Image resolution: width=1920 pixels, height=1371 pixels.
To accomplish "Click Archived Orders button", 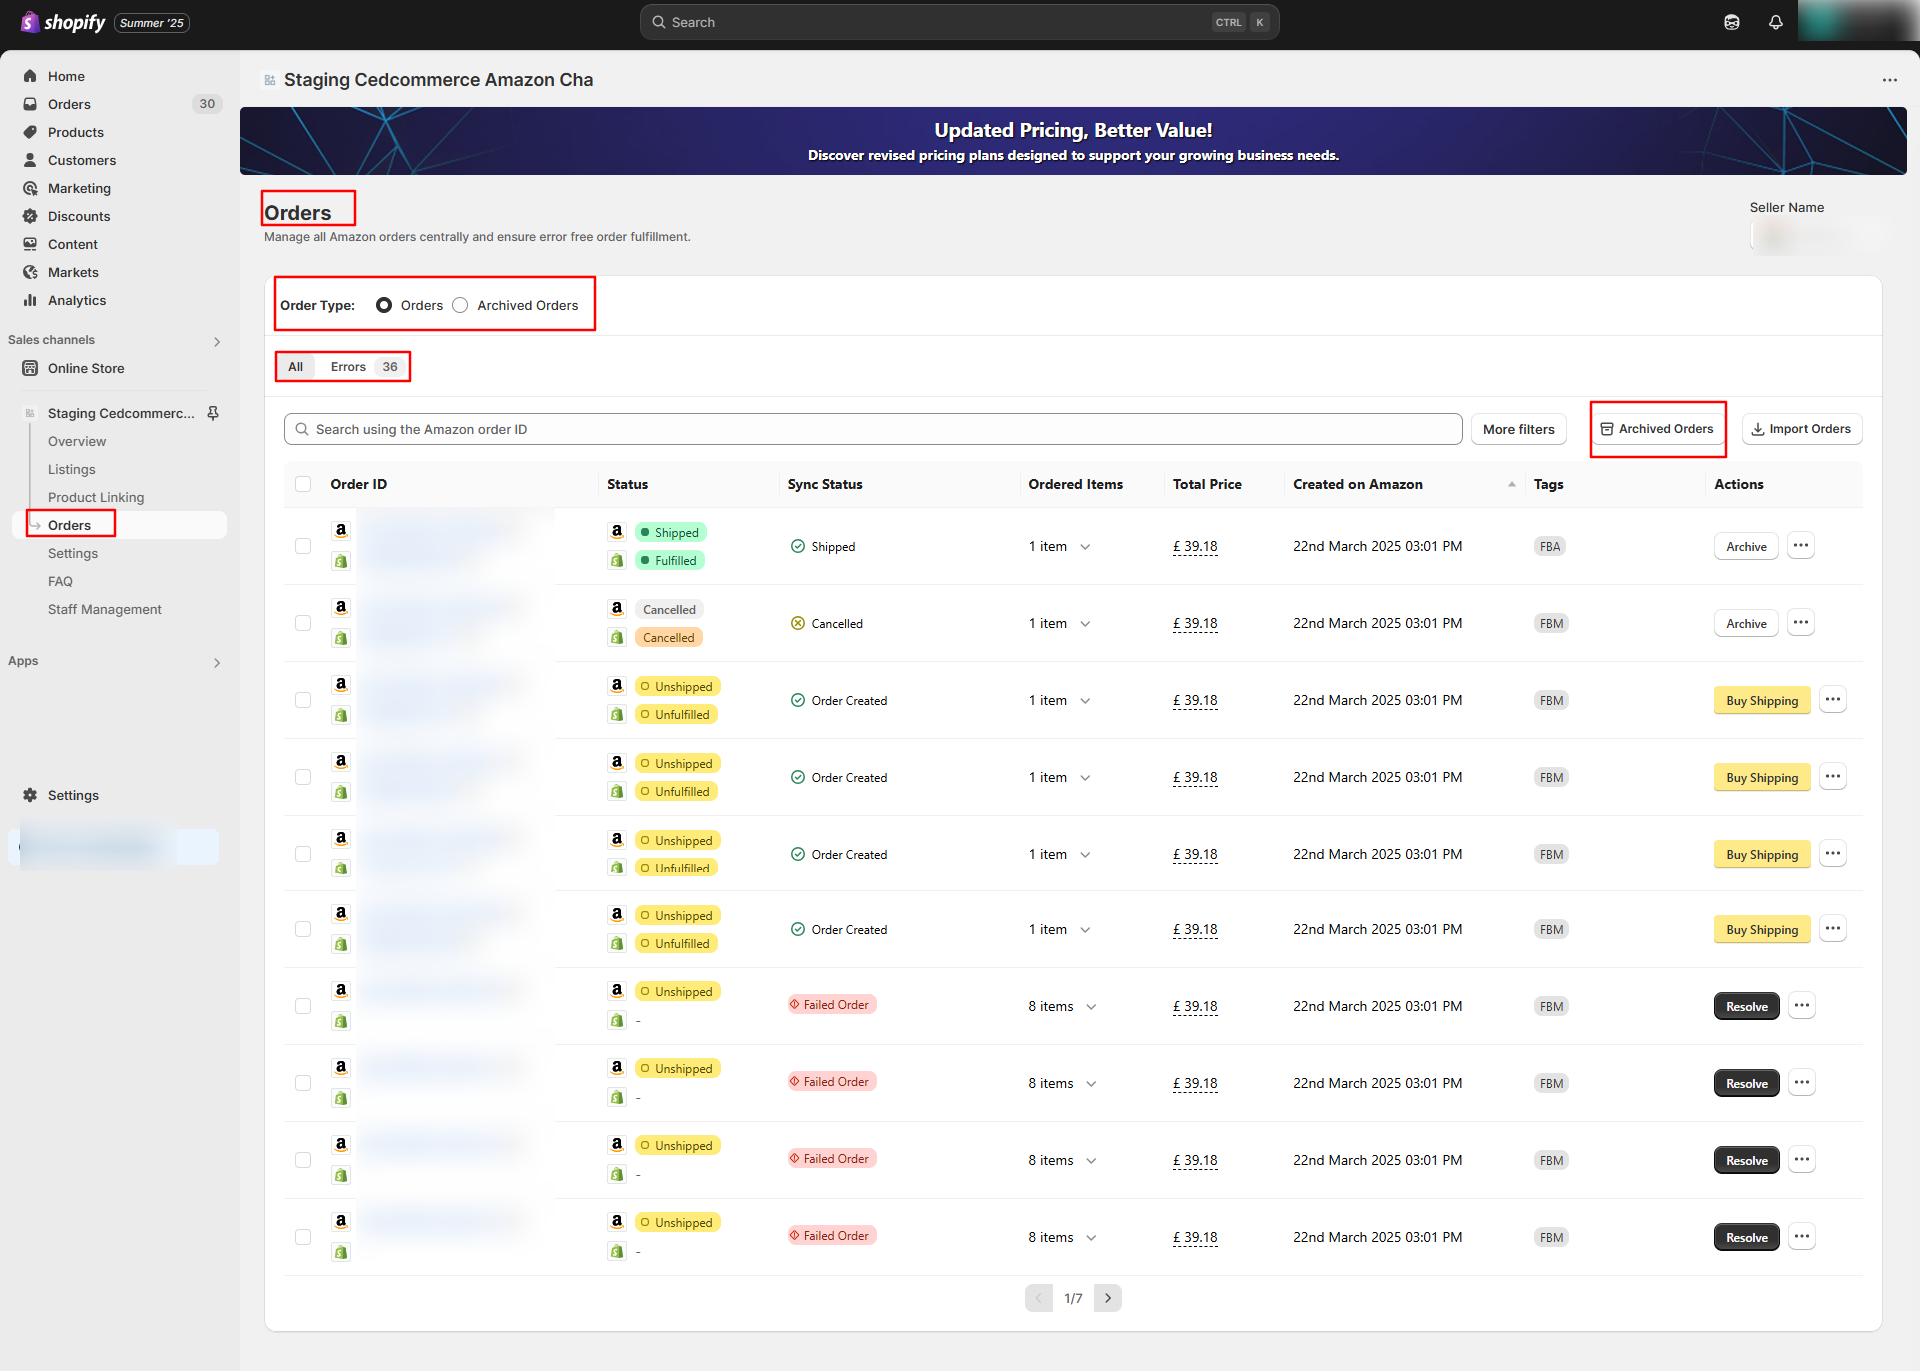I will (1657, 429).
